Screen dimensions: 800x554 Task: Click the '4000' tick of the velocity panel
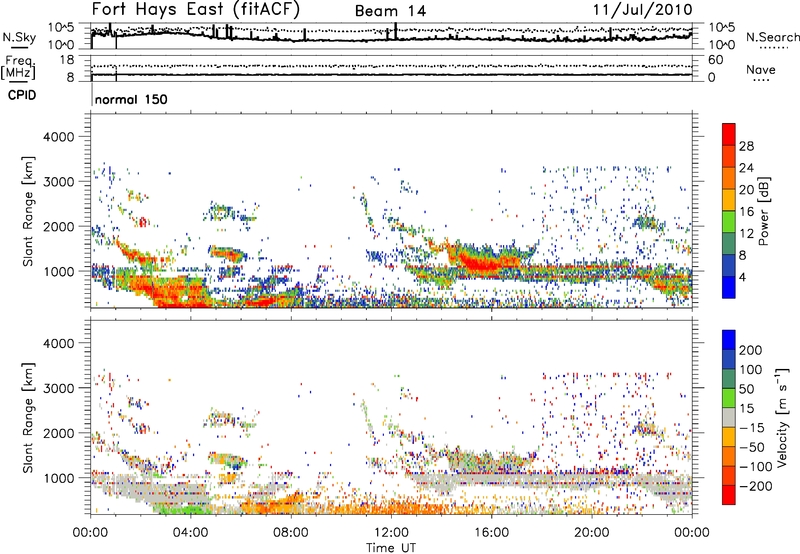pyautogui.click(x=59, y=343)
